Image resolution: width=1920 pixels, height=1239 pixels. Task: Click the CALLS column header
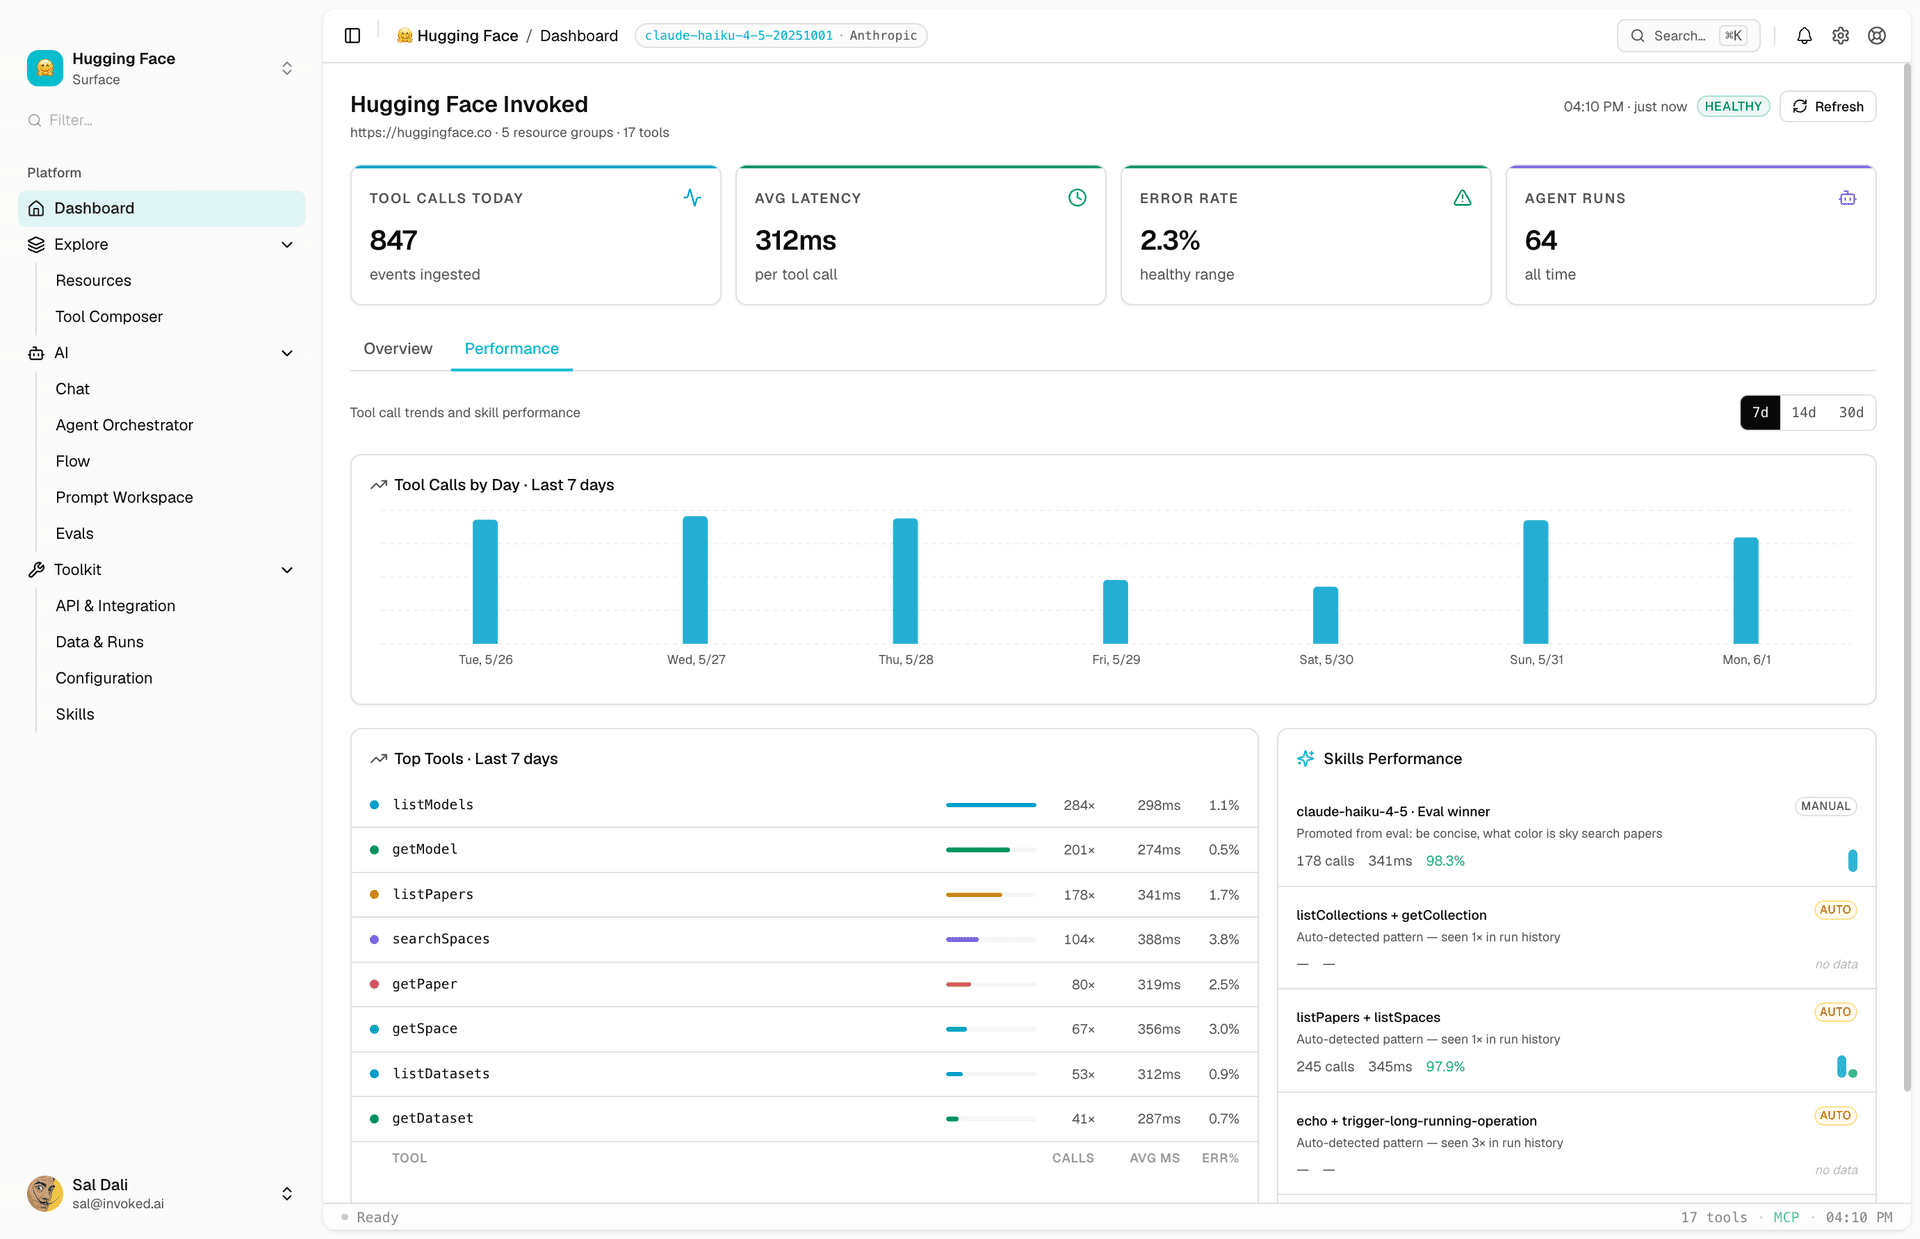click(1073, 1158)
